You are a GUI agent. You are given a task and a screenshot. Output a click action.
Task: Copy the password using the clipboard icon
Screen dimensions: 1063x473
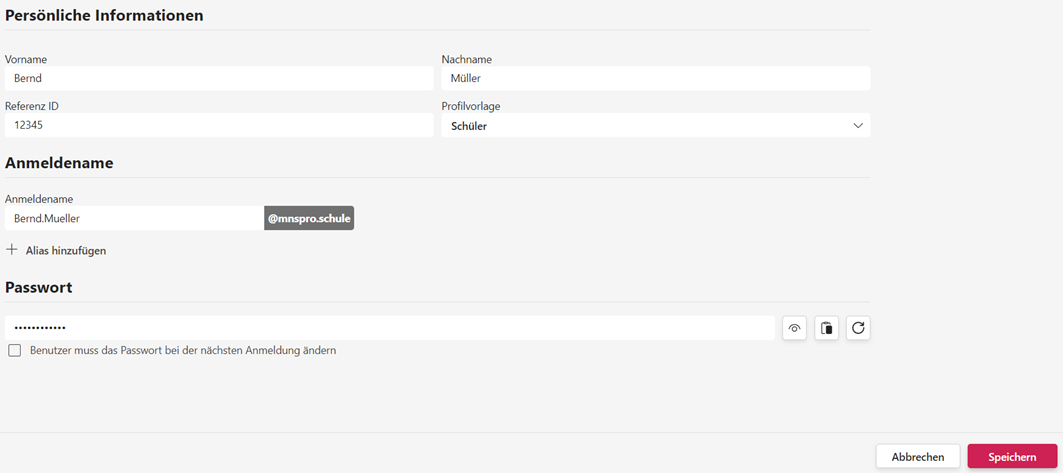tap(826, 328)
